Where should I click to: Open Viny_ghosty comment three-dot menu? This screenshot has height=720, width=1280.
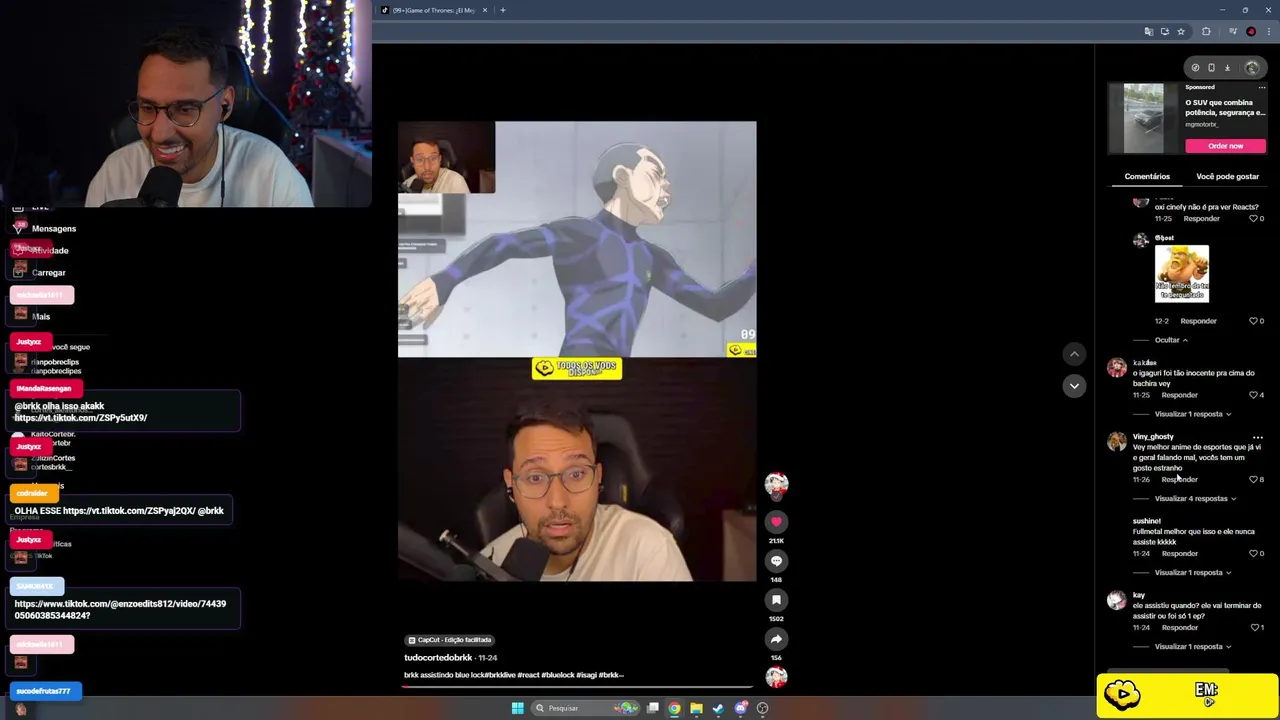(x=1258, y=438)
